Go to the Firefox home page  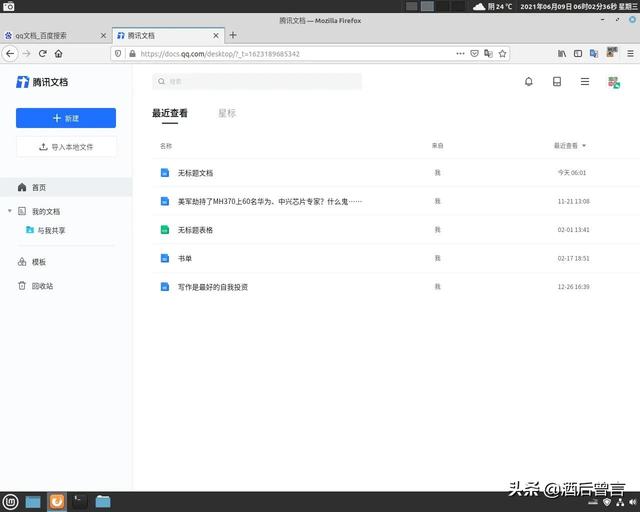coord(59,53)
